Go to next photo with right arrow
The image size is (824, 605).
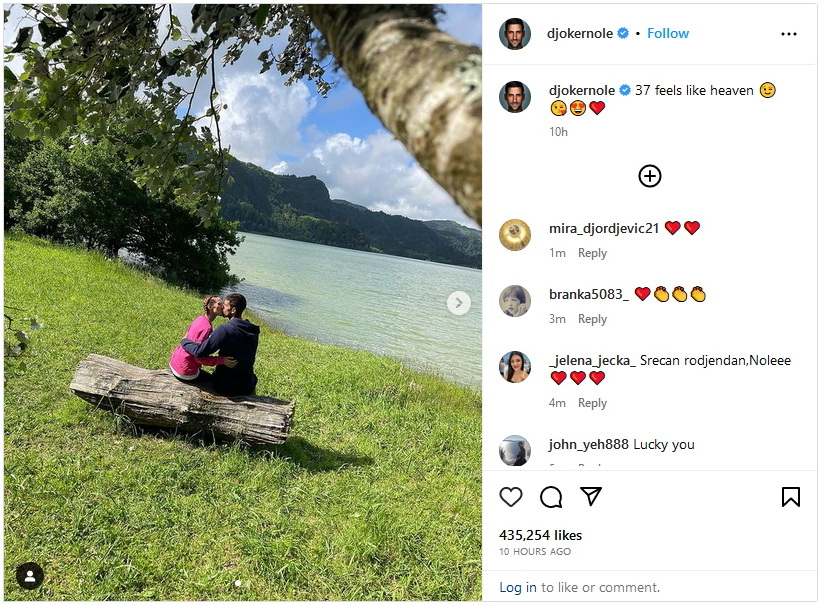pyautogui.click(x=459, y=303)
